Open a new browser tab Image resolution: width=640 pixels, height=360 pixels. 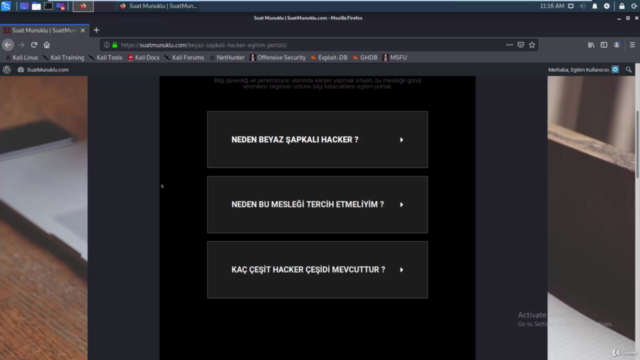[96, 30]
